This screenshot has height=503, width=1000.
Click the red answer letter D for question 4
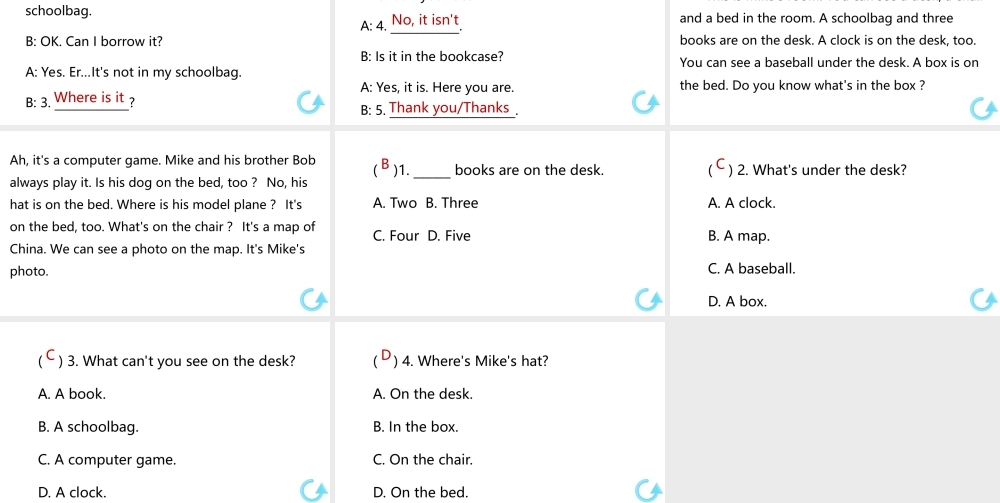coord(385,357)
